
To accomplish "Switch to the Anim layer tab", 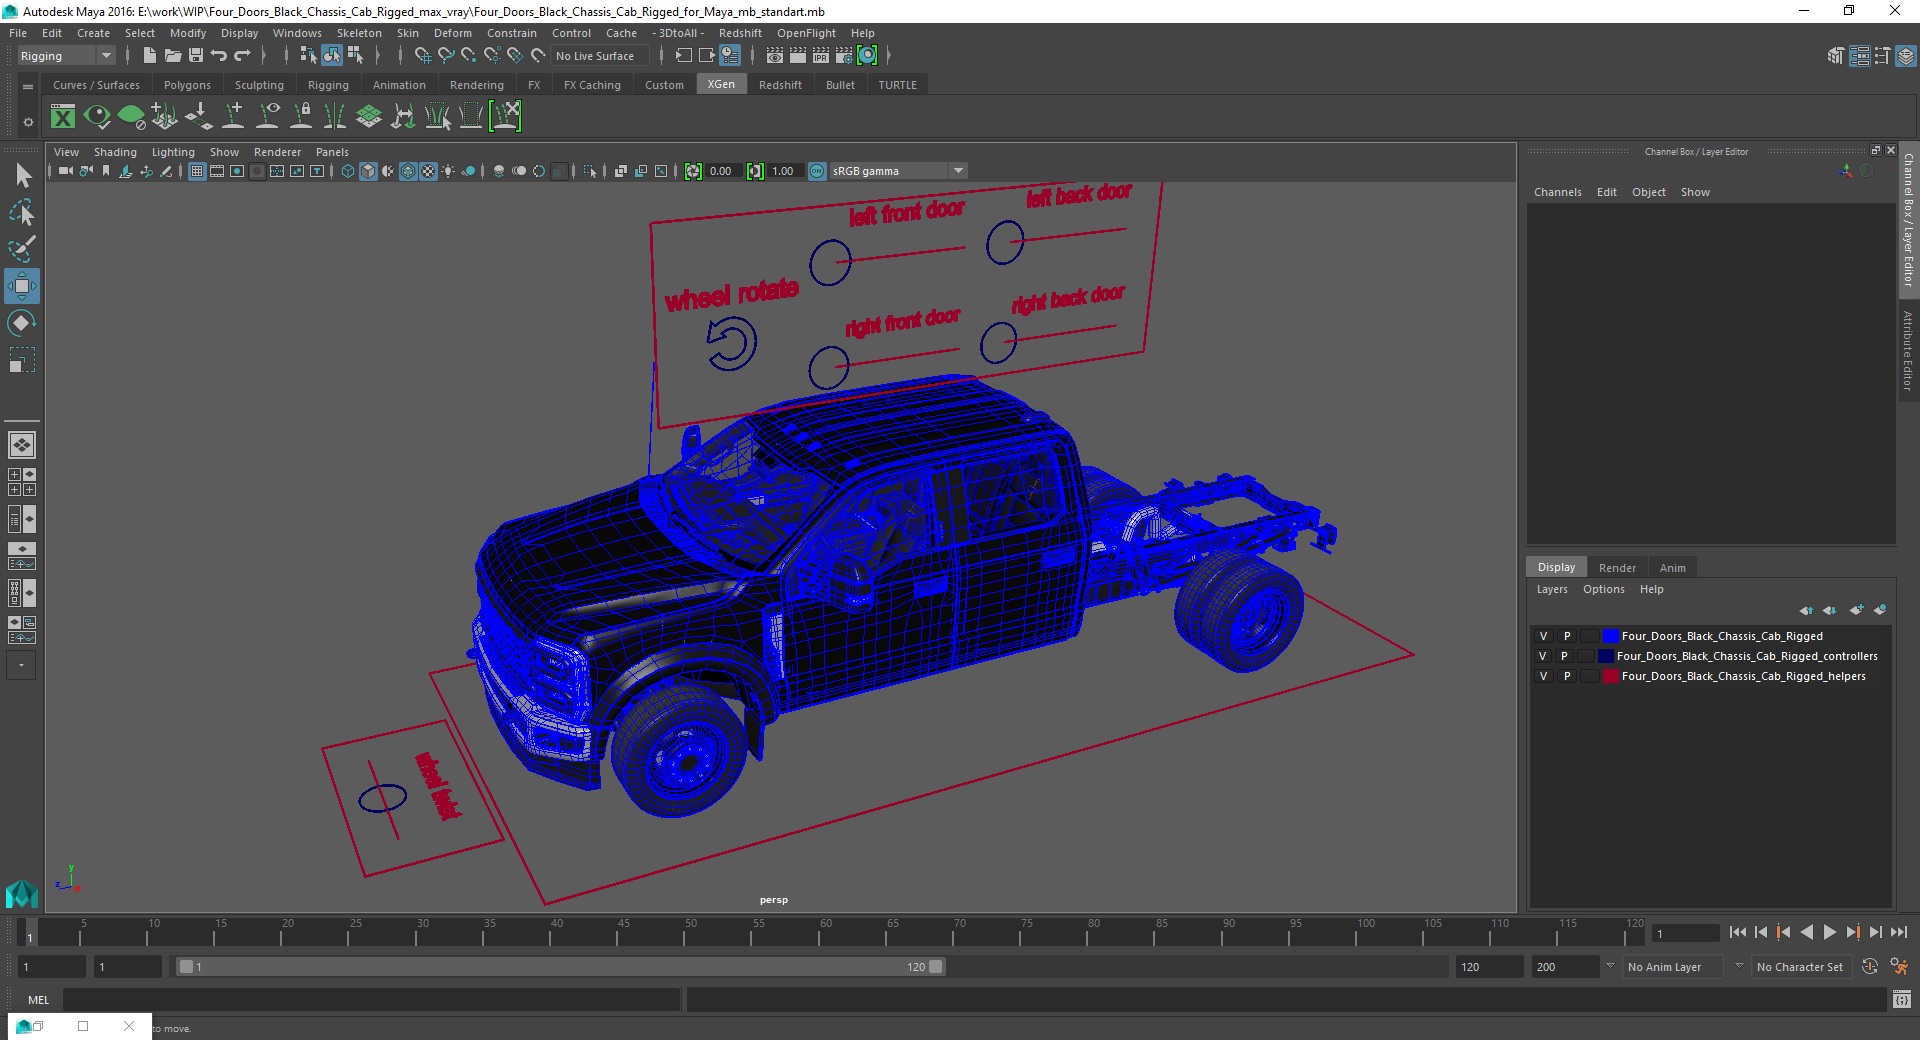I will [x=1672, y=567].
